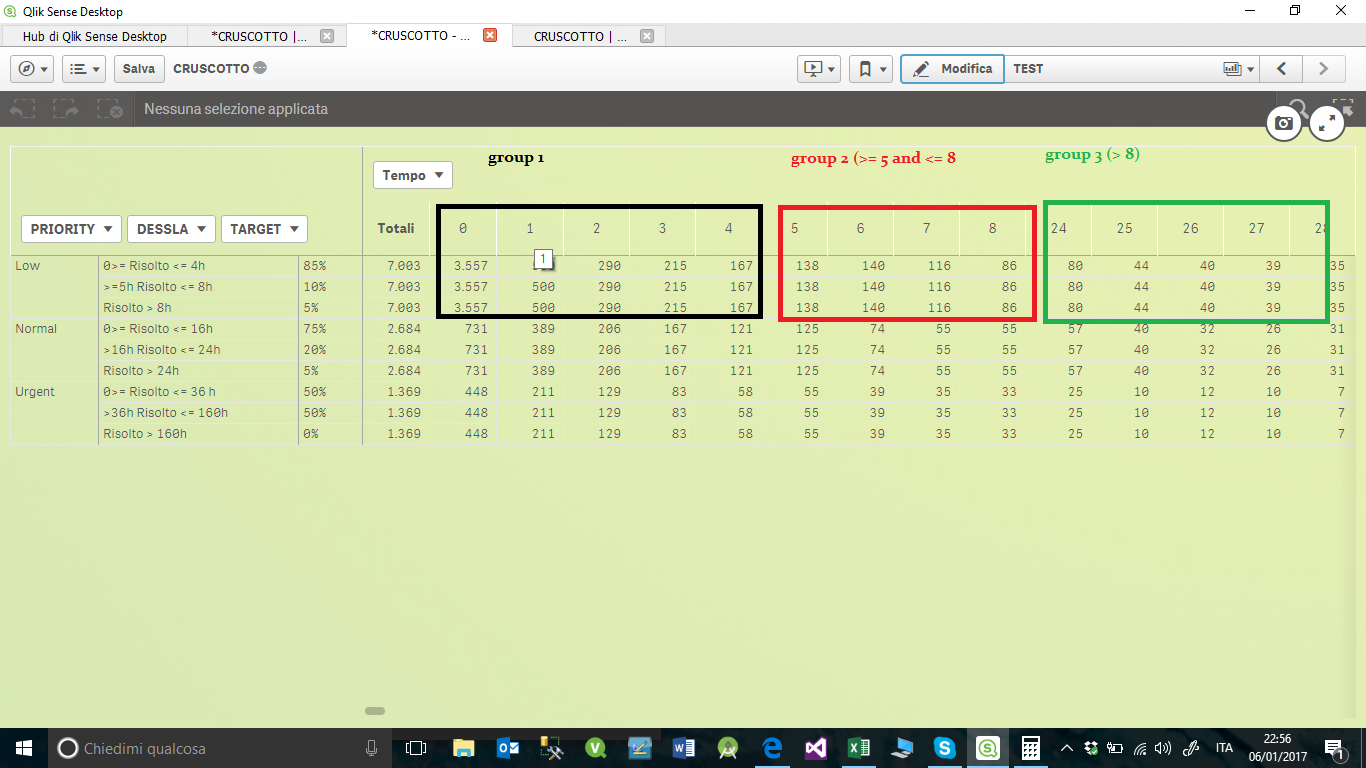Open File Explorer from the taskbar
1366x768 pixels.
tap(463, 748)
